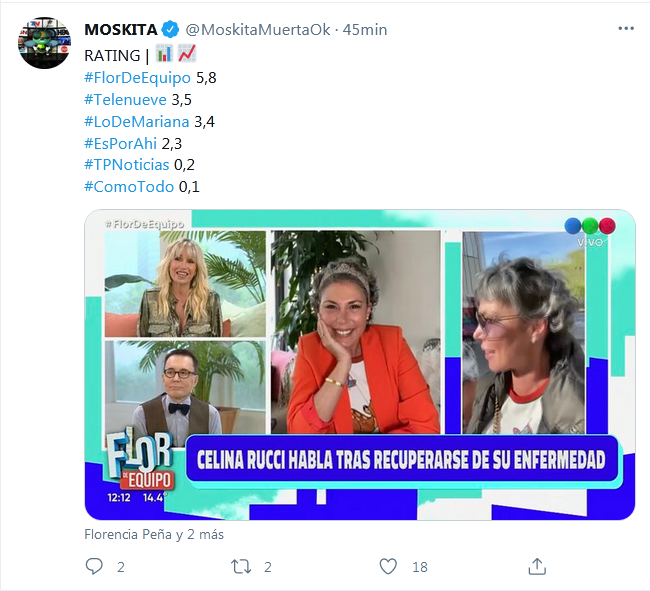
Task: Click the retweet count number
Action: 268,567
